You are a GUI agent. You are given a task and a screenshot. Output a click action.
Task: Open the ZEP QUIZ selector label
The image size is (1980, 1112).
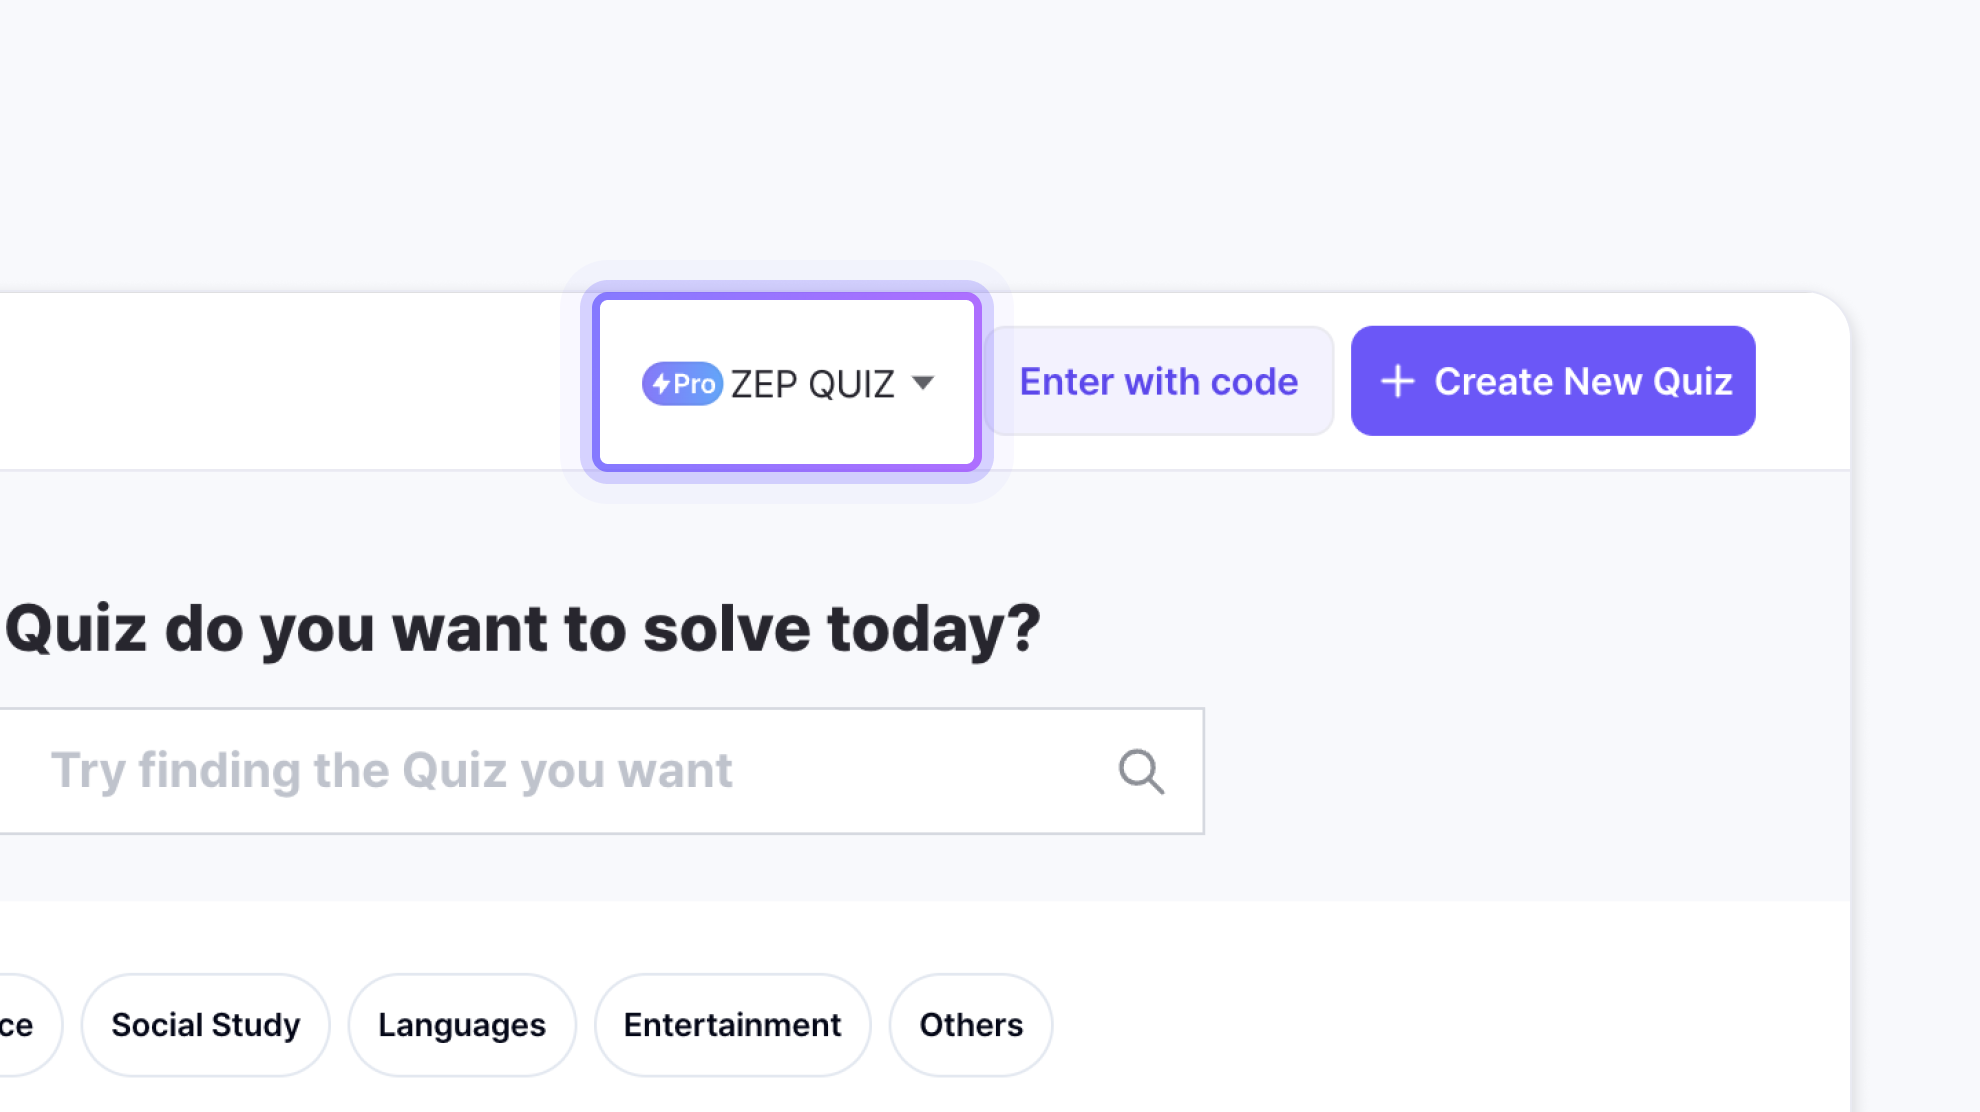[x=812, y=384]
